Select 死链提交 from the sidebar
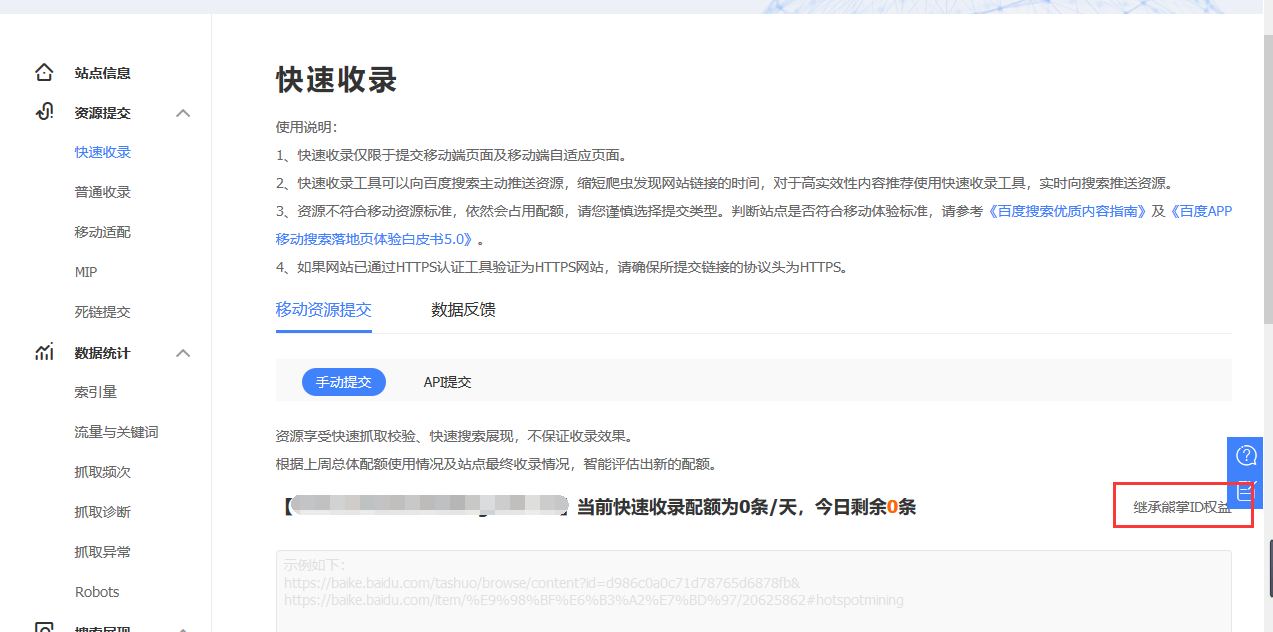Viewport: 1273px width, 632px height. click(102, 312)
